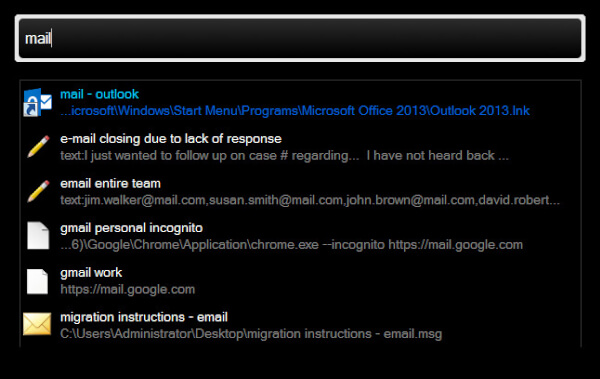The image size is (600, 379).
Task: Click the 'I just wanted to follow up' snippet text
Action: 284,155
